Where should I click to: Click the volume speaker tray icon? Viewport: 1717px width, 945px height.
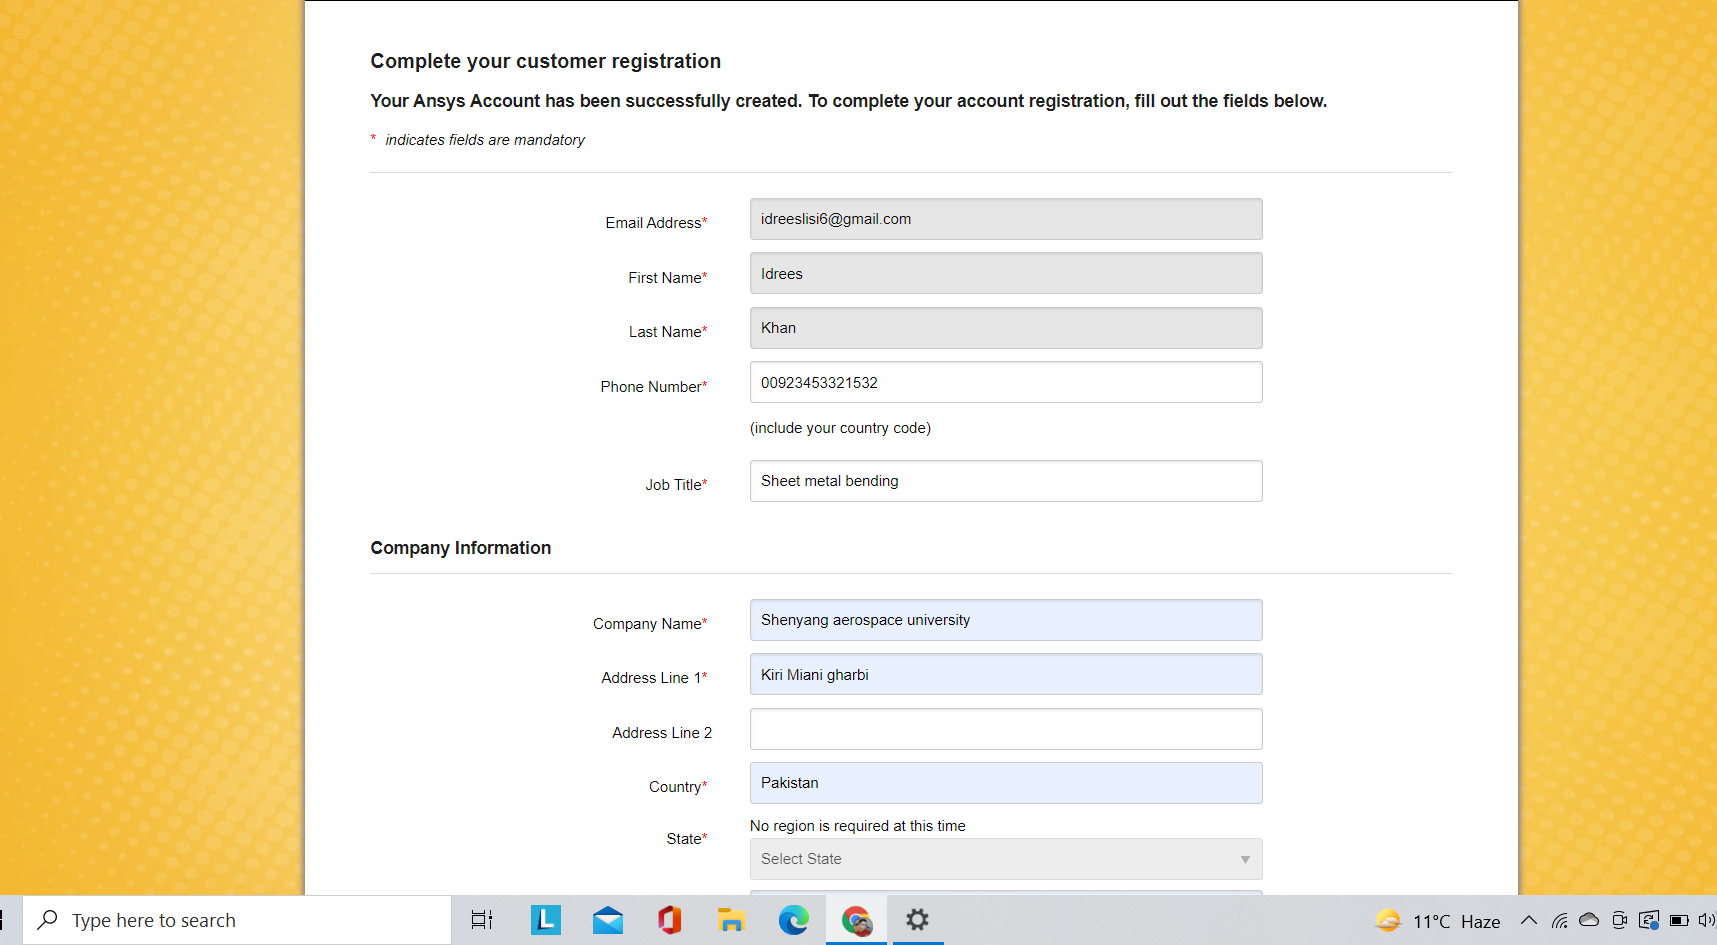(1705, 920)
